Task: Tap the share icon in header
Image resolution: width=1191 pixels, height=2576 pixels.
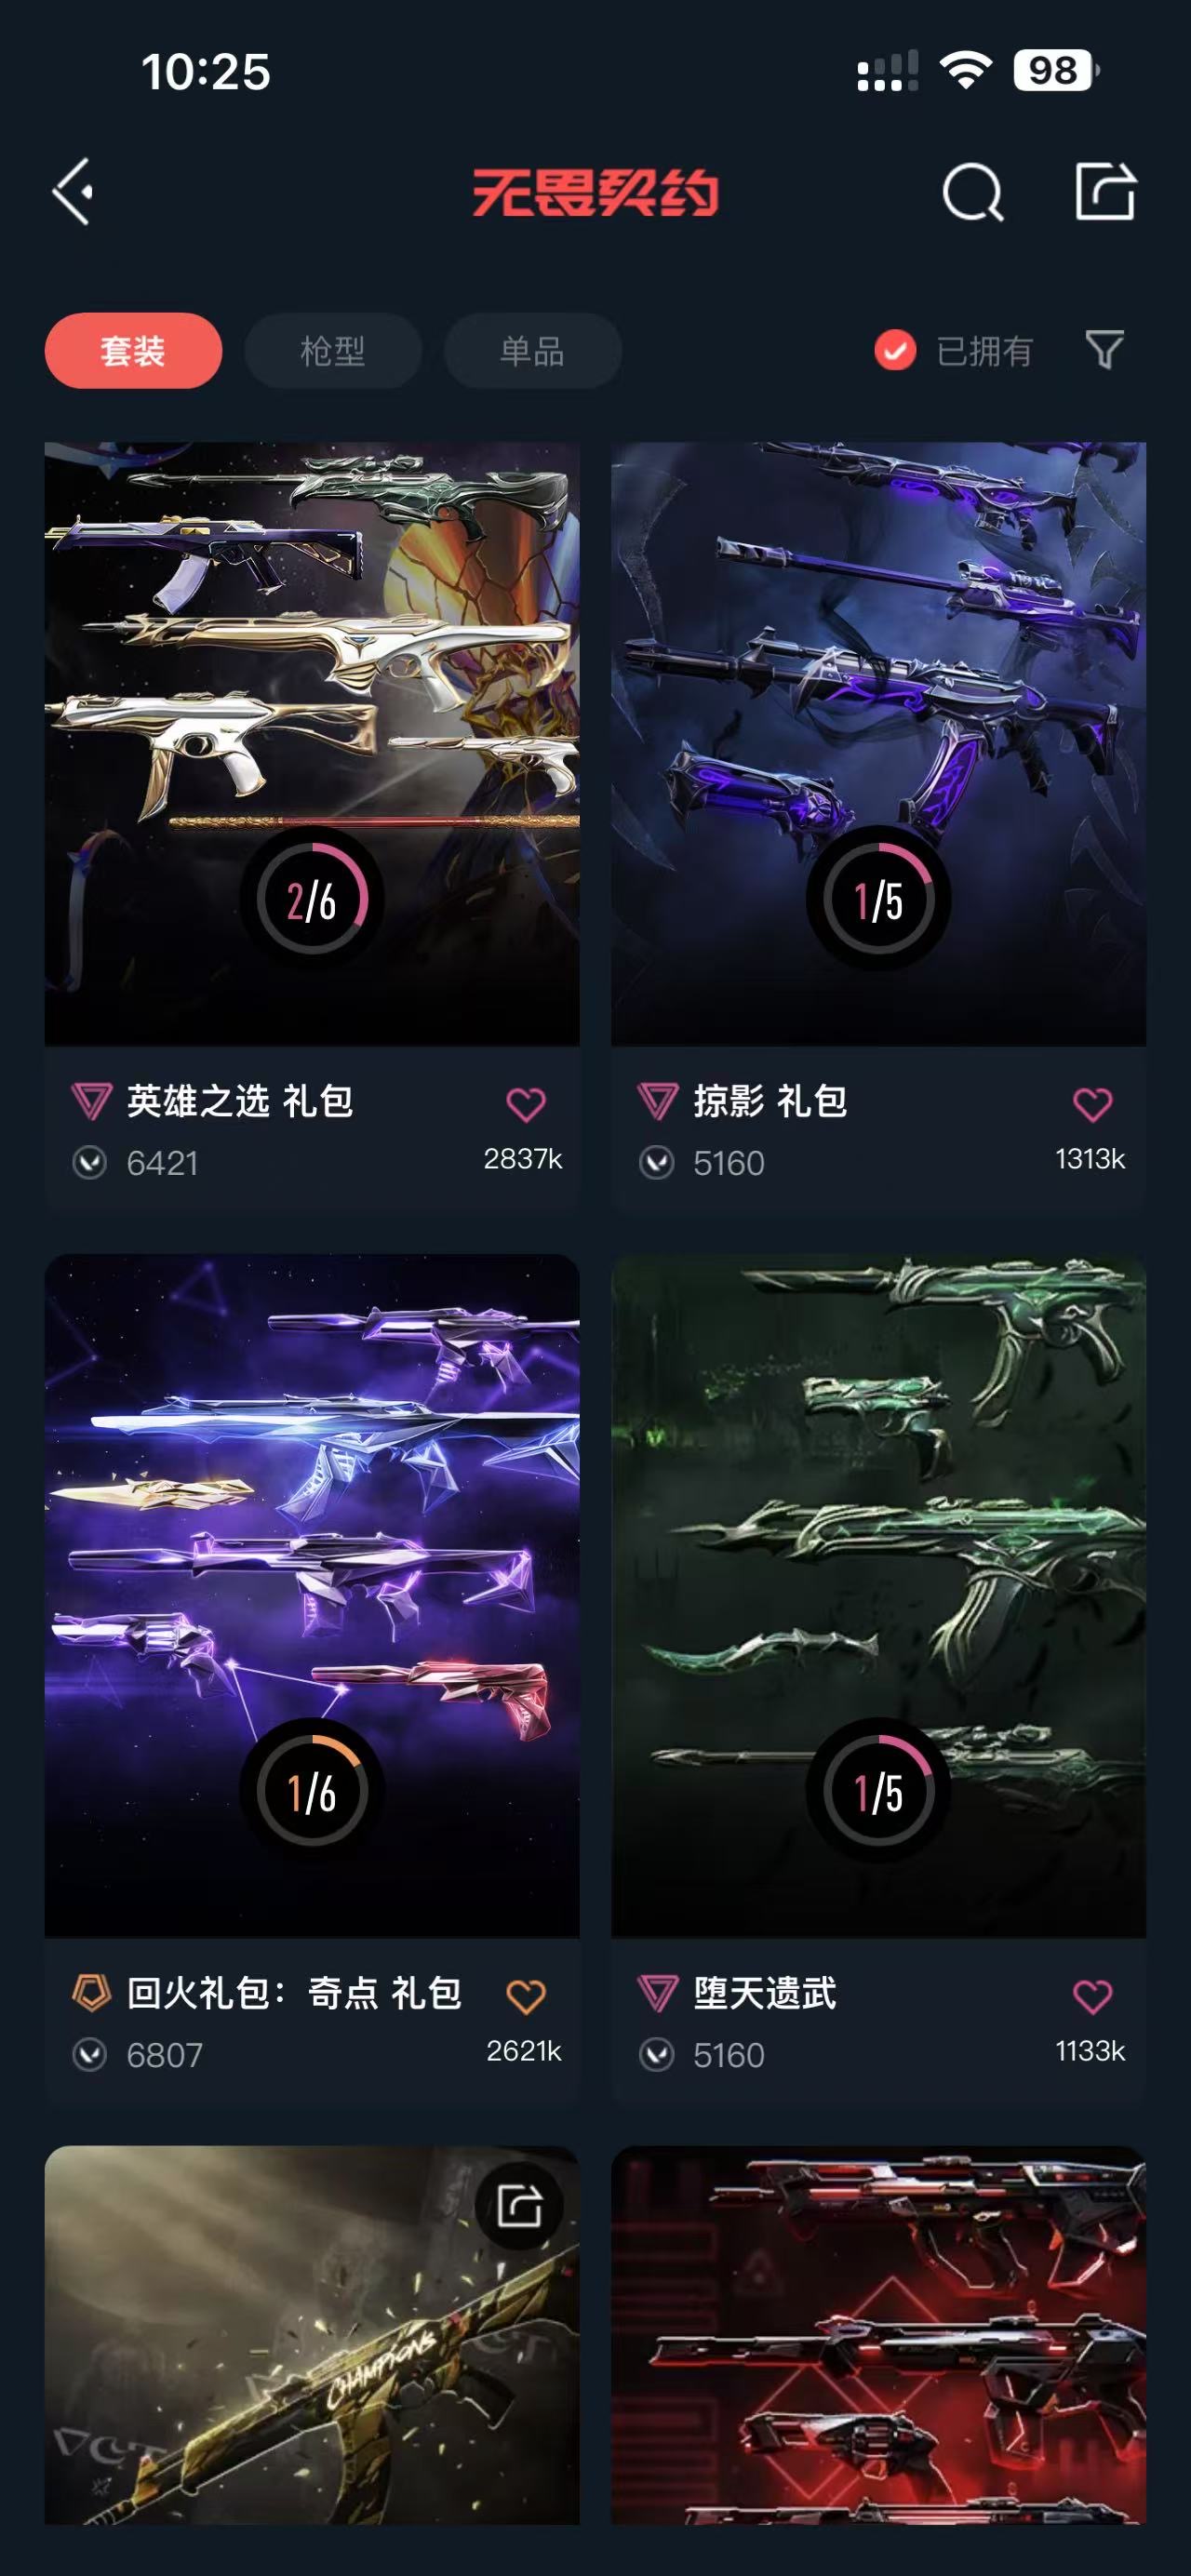Action: tap(1105, 190)
